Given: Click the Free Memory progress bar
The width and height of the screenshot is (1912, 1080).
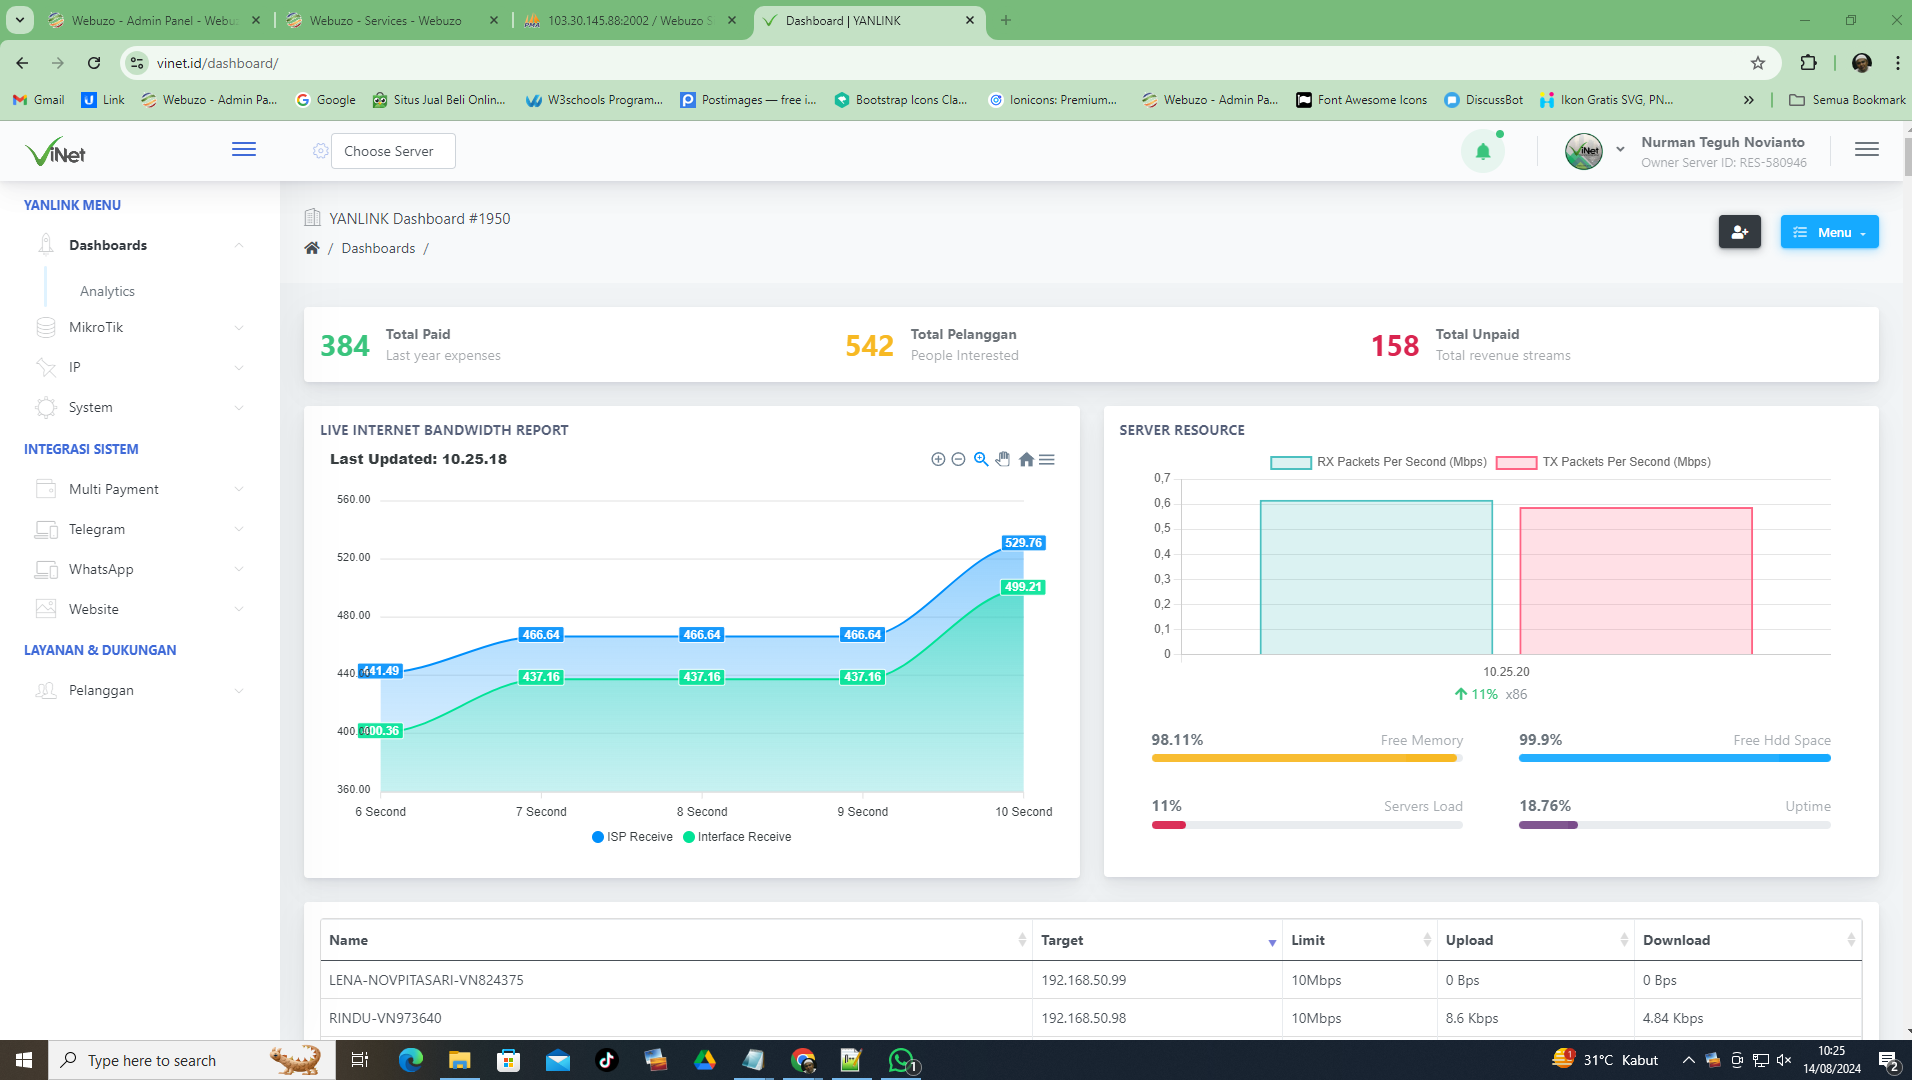Looking at the screenshot, I should tap(1307, 758).
